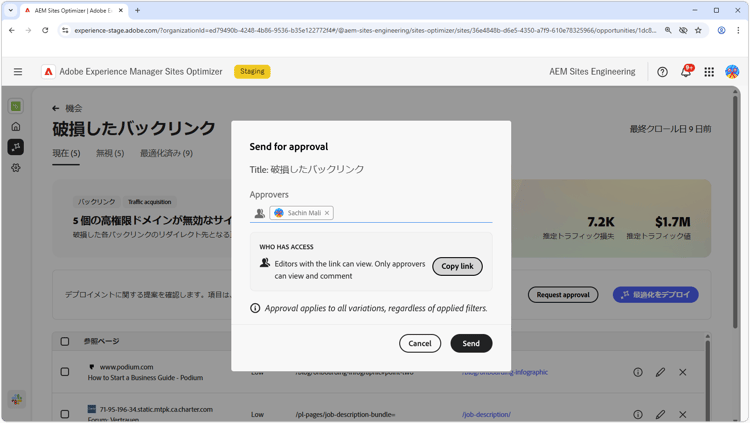This screenshot has height=423, width=750.
Task: Open the hamburger navigation menu
Action: pos(18,72)
